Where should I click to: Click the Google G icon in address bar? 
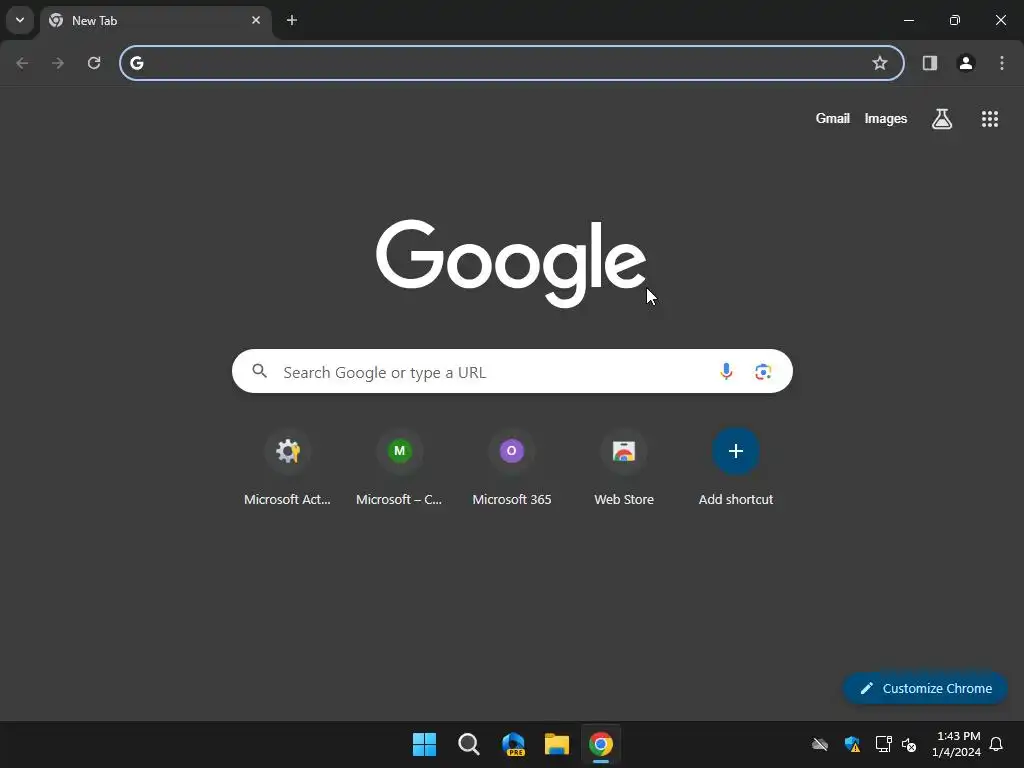(136, 63)
